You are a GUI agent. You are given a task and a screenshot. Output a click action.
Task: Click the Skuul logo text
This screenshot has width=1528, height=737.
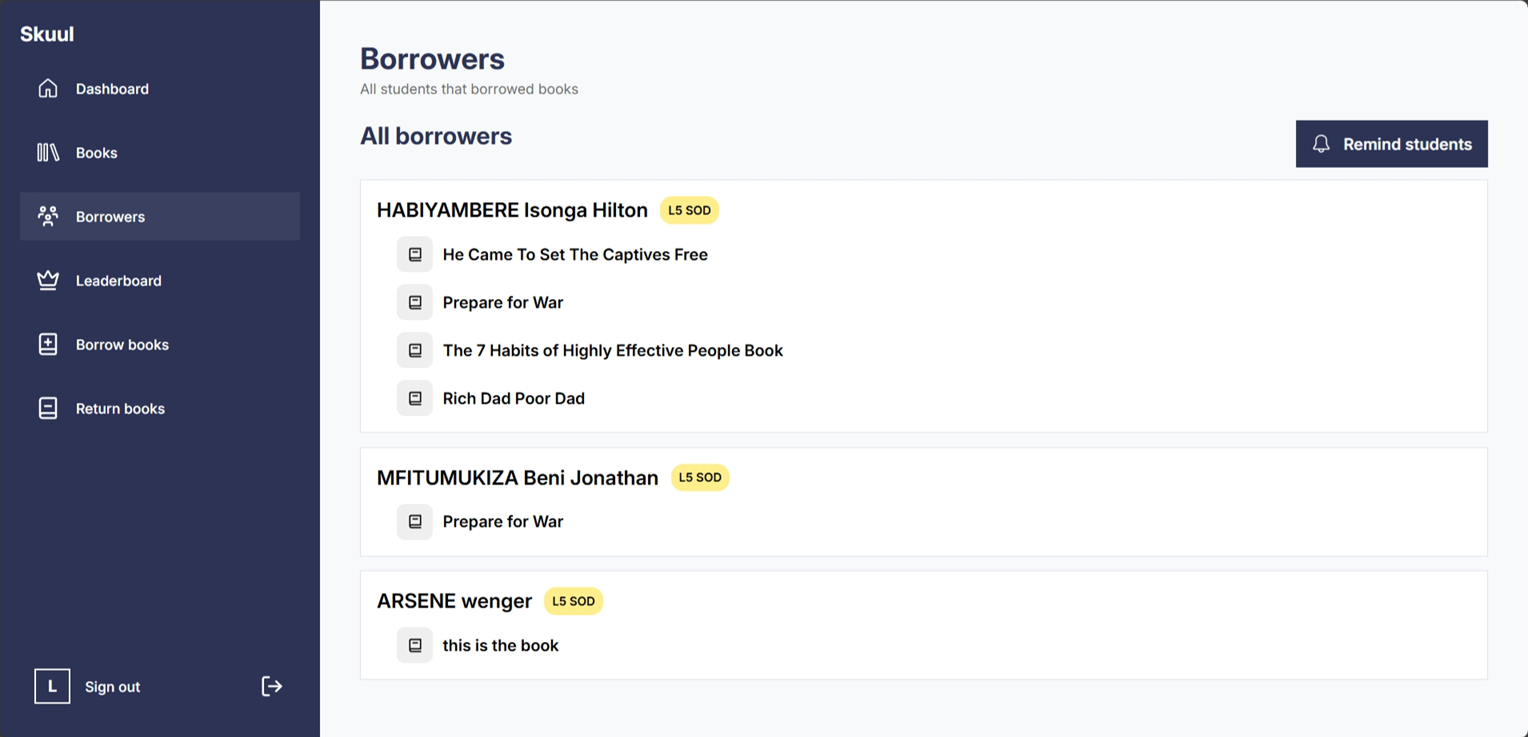47,34
